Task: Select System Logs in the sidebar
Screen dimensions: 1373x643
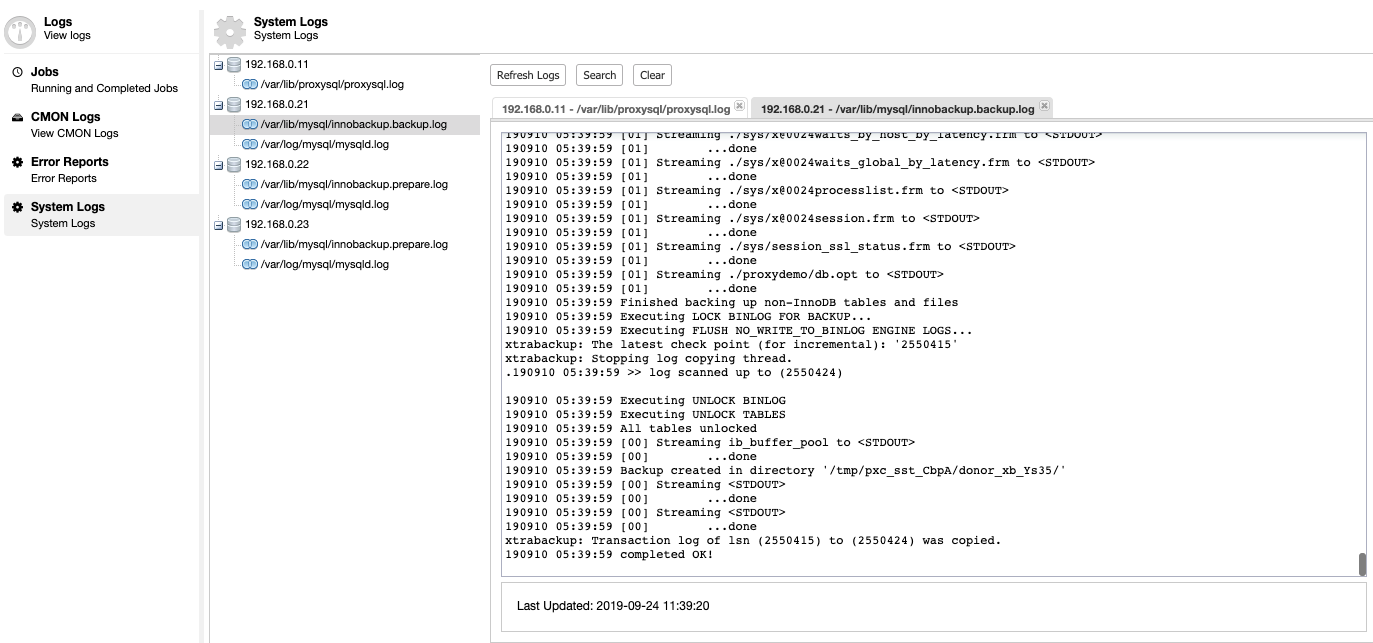Action: pyautogui.click(x=102, y=215)
